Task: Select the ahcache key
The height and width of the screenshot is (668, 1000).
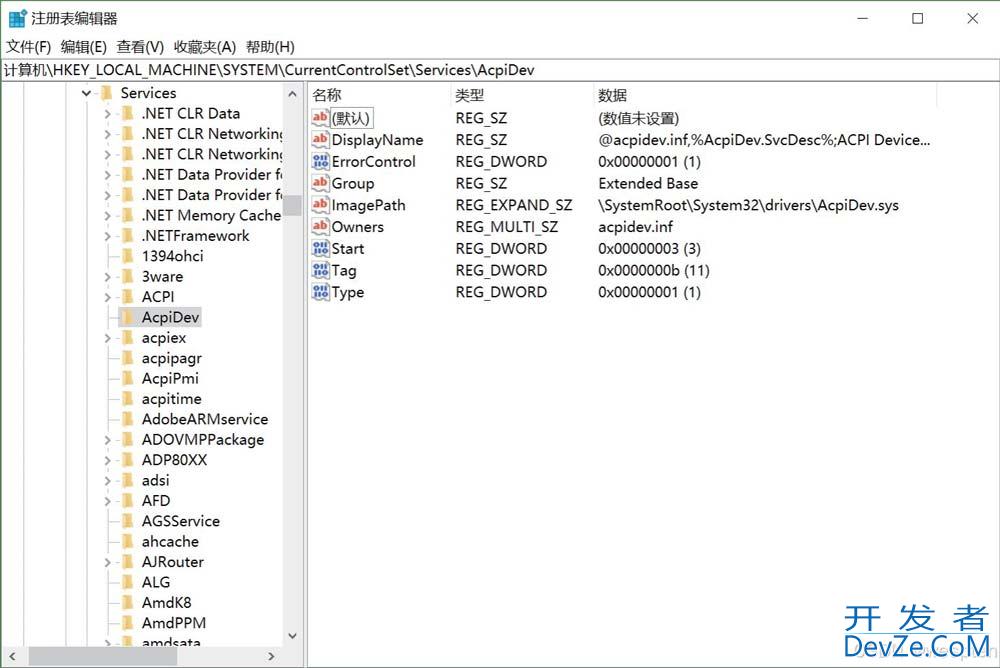Action: click(x=170, y=542)
